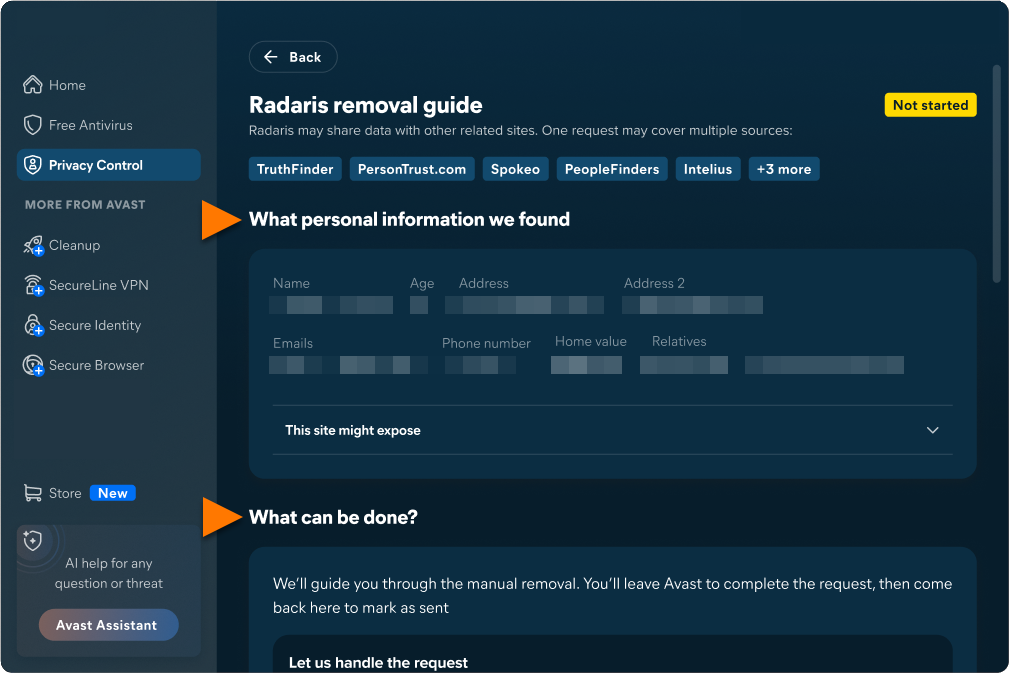1009x673 pixels.
Task: Open Free Antivirus section
Action: (109, 125)
